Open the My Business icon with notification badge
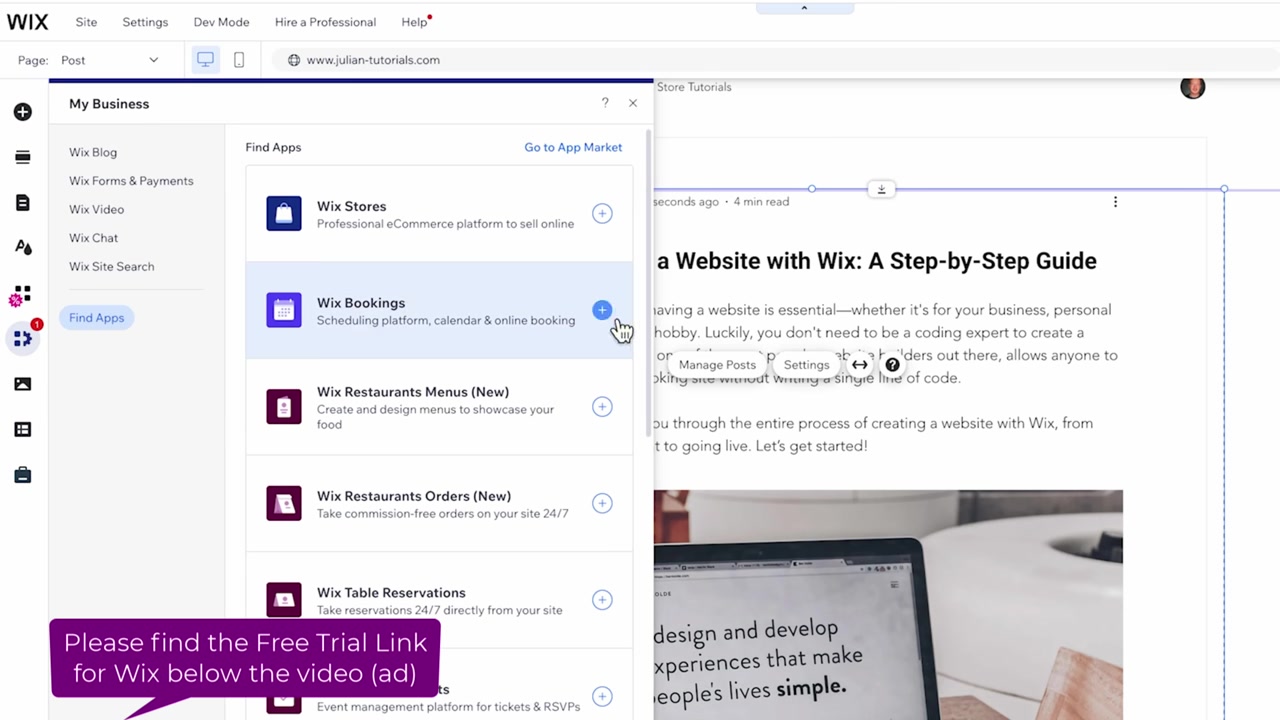This screenshot has height=720, width=1280. tap(23, 339)
